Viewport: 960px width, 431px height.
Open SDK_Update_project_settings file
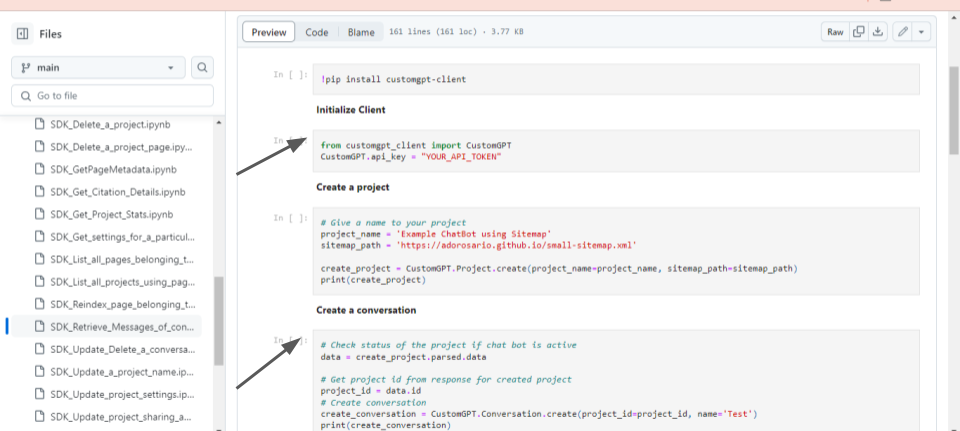[122, 394]
